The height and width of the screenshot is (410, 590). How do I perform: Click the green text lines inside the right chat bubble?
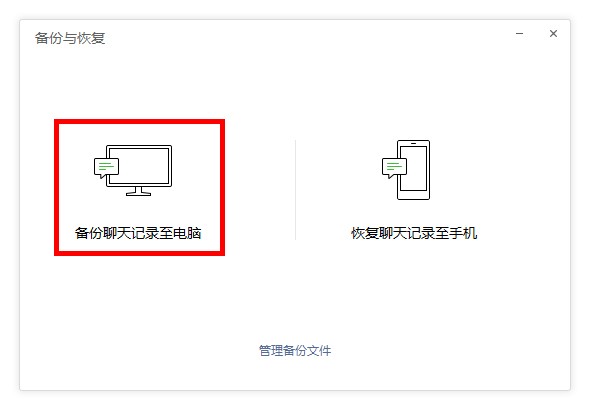point(394,166)
